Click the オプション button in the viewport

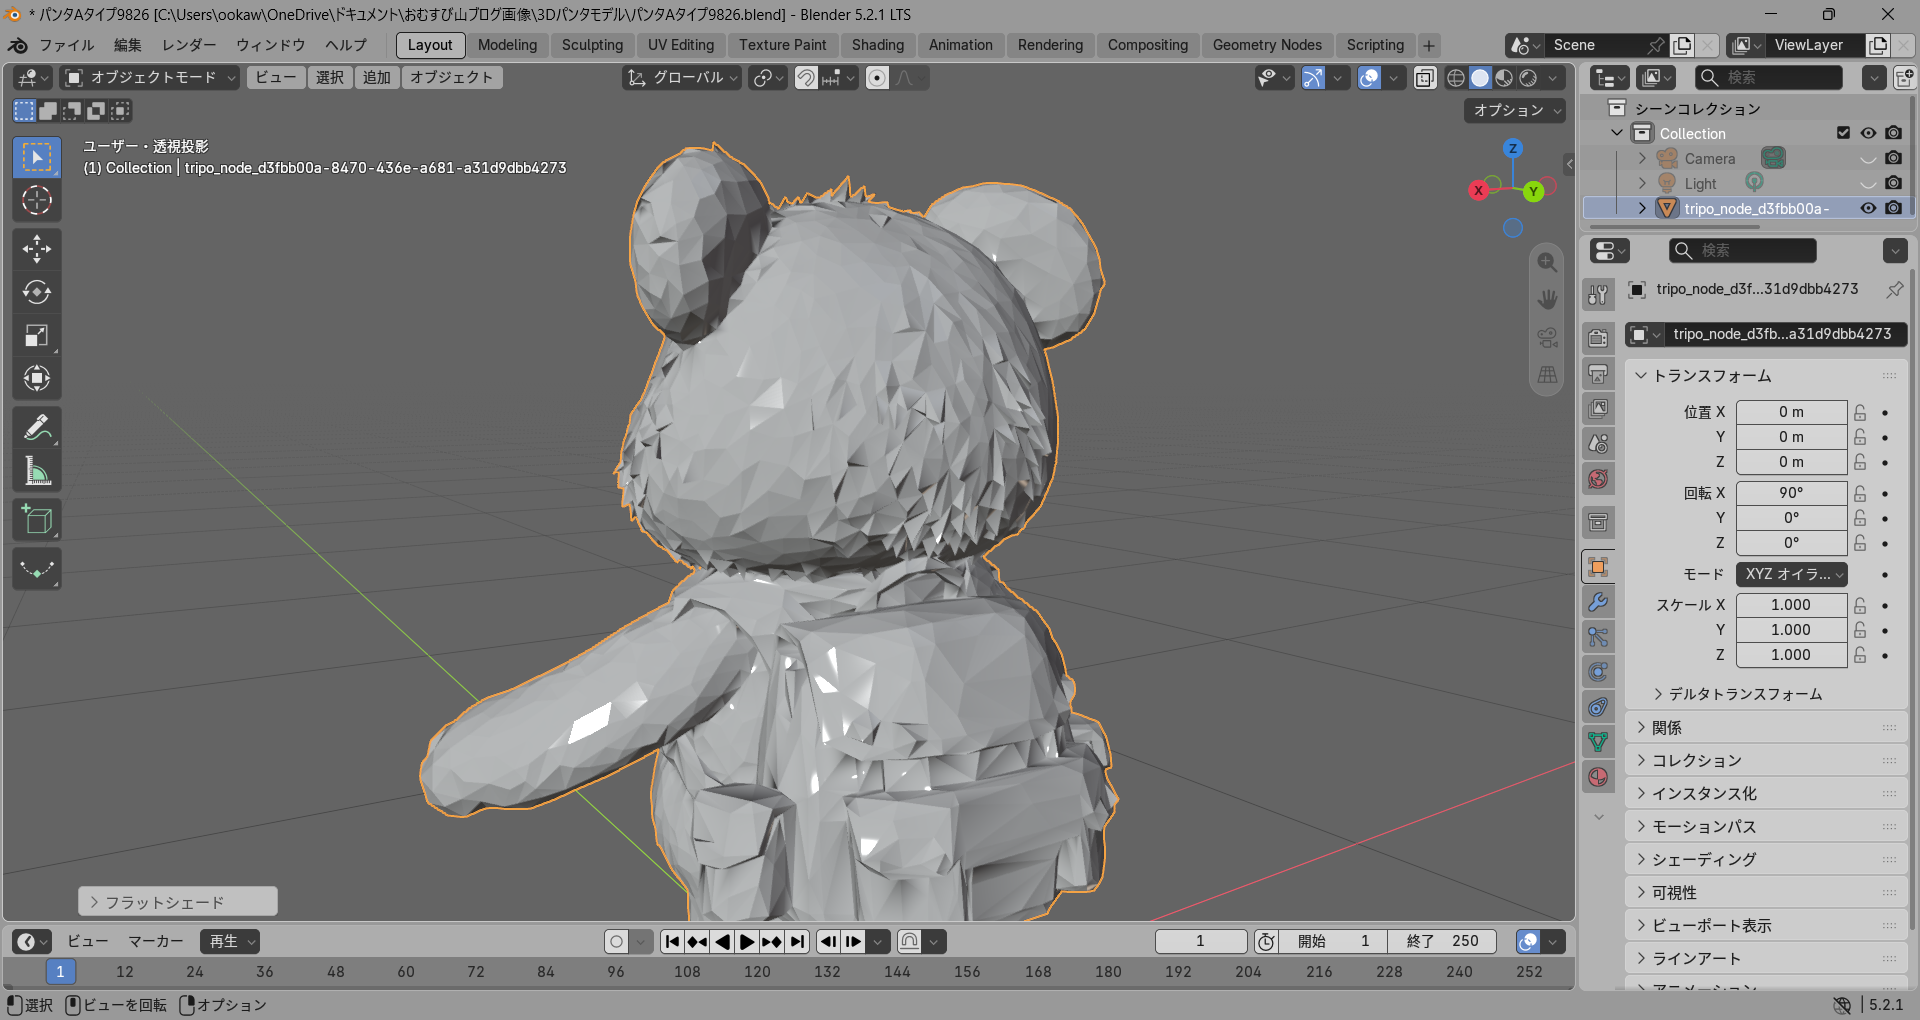[x=1515, y=110]
